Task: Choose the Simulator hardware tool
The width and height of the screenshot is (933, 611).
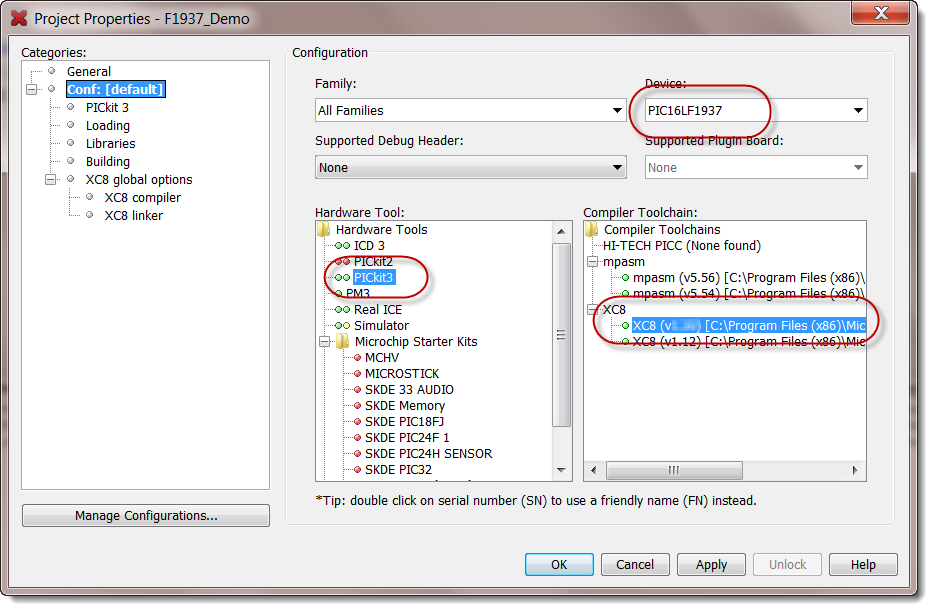Action: [x=380, y=325]
